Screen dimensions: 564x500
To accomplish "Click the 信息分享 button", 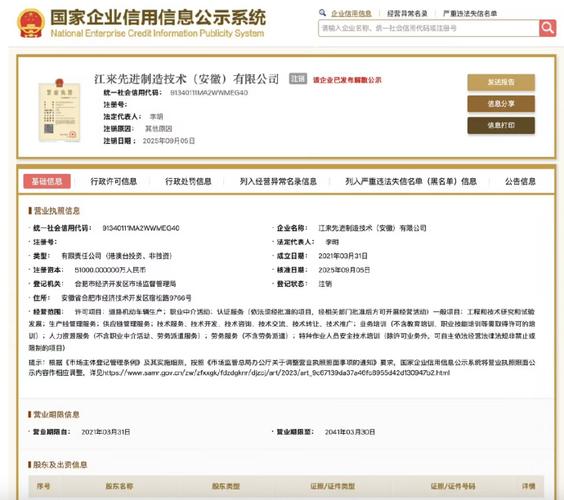I will click(x=501, y=104).
